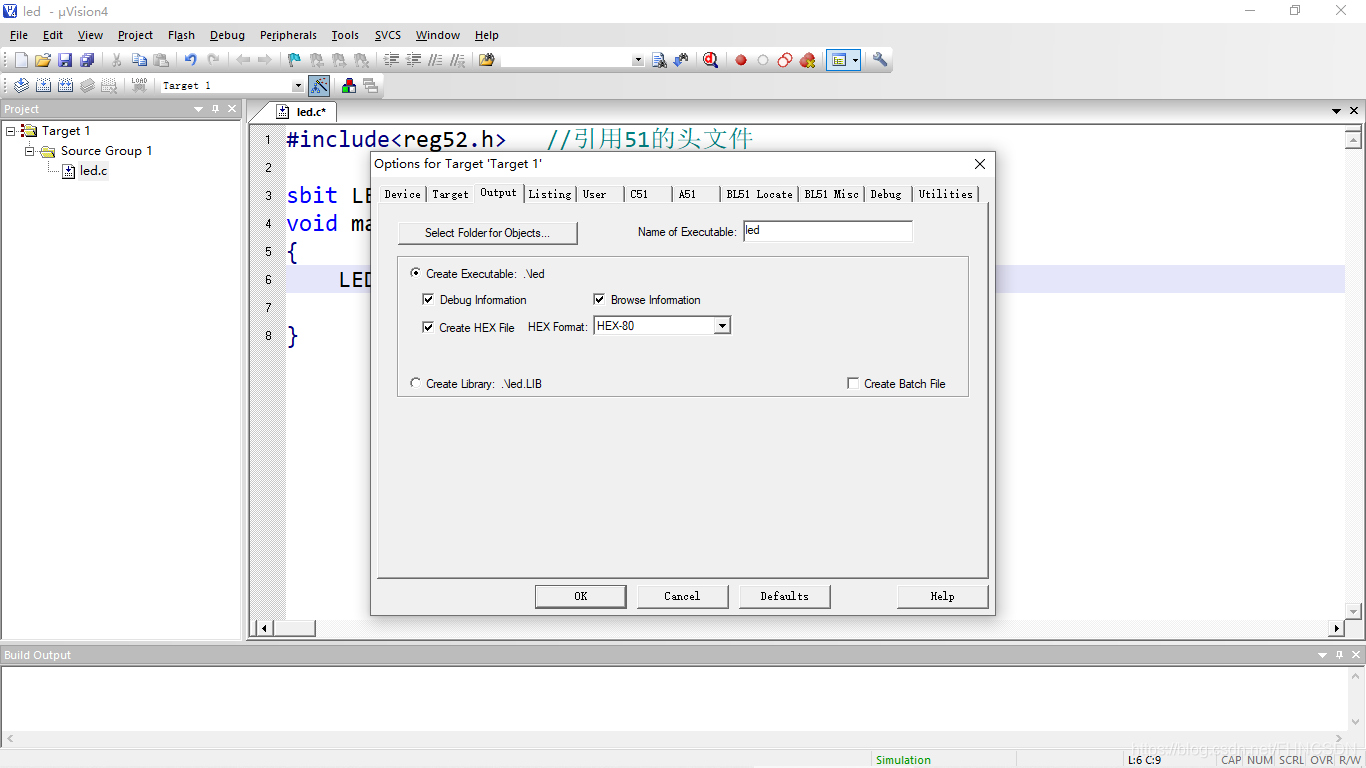Undo the last edit
Viewport: 1366px width, 768px height.
(190, 60)
